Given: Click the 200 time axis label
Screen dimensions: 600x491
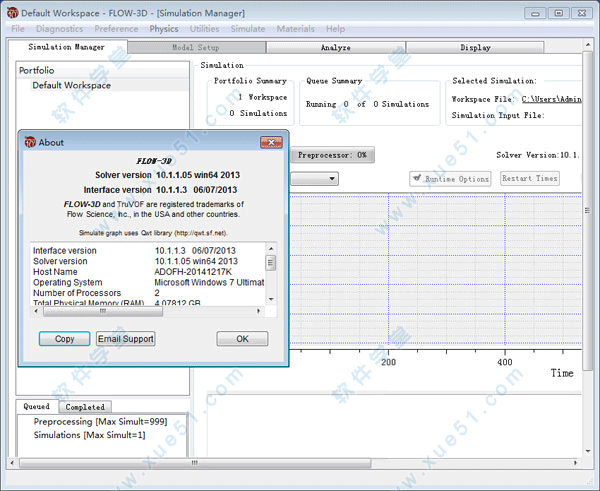Looking at the screenshot, I should click(389, 362).
